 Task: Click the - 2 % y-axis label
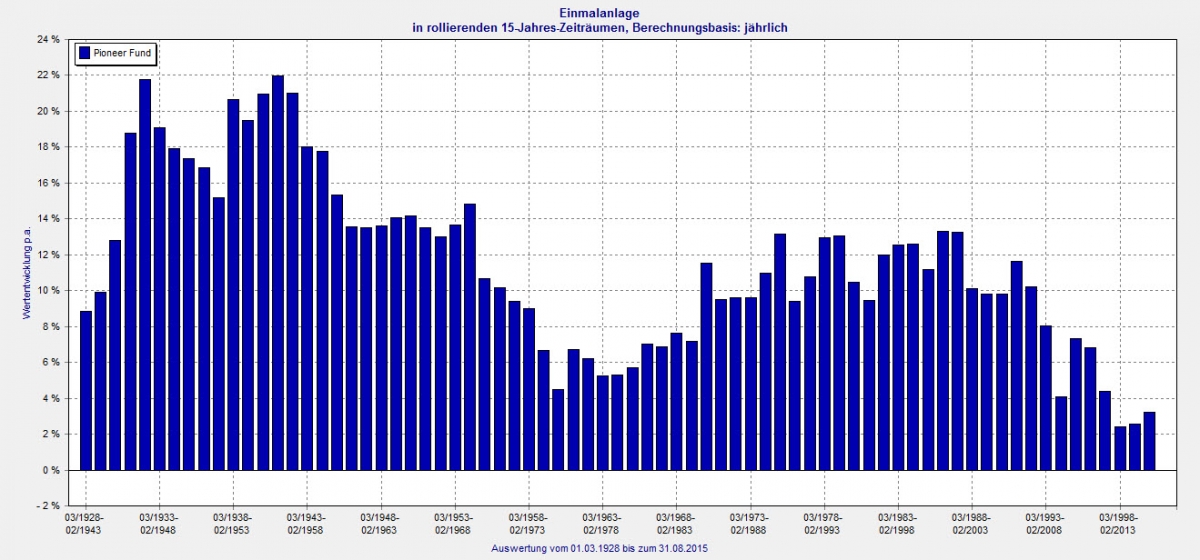click(49, 506)
